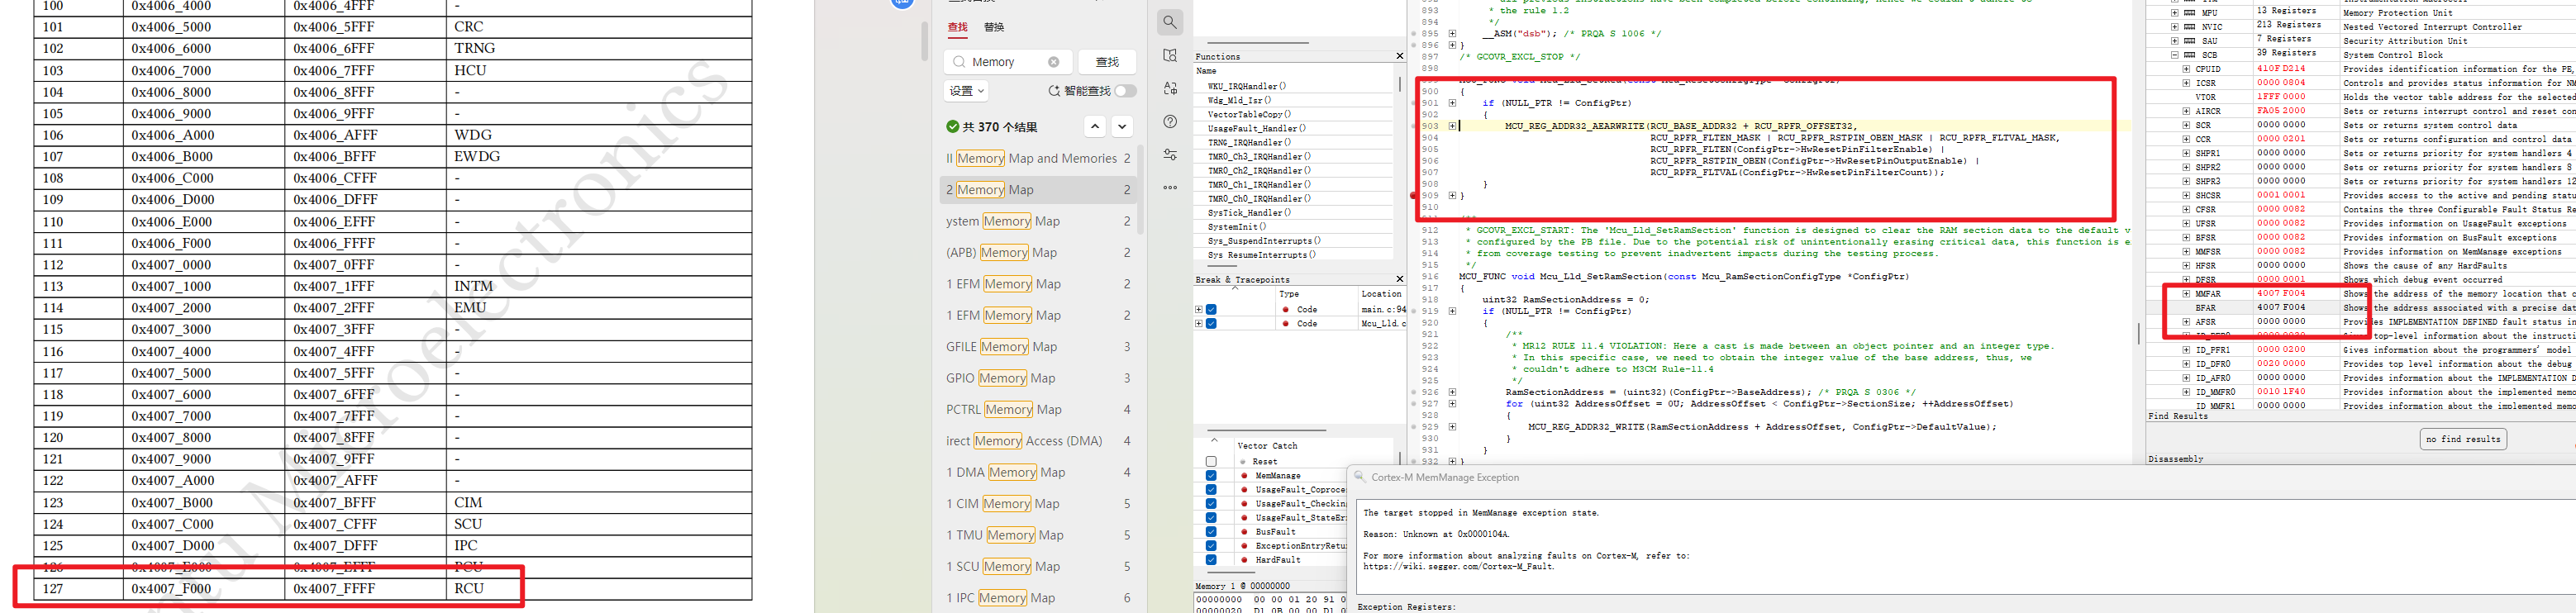Open the translate icon in sidebar

coord(1170,88)
